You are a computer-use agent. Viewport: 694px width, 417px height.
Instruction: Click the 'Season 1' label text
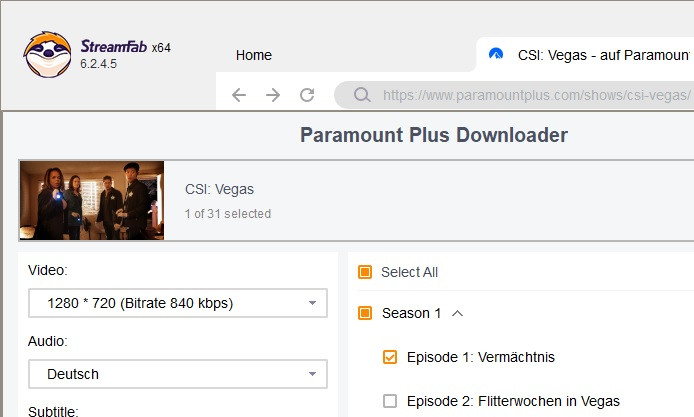coord(412,313)
